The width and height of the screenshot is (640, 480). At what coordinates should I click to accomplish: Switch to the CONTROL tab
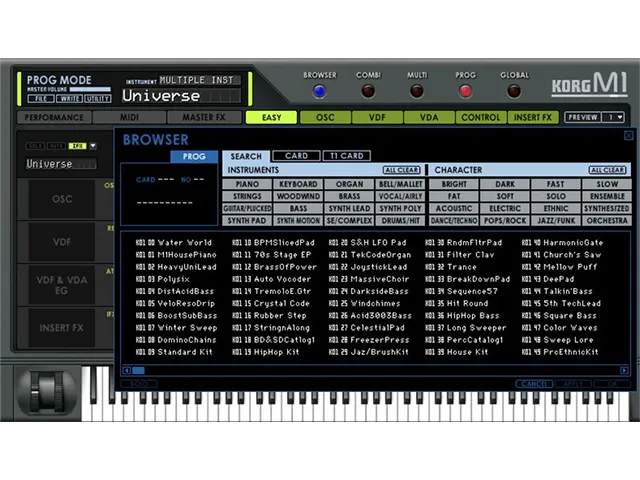[x=481, y=118]
